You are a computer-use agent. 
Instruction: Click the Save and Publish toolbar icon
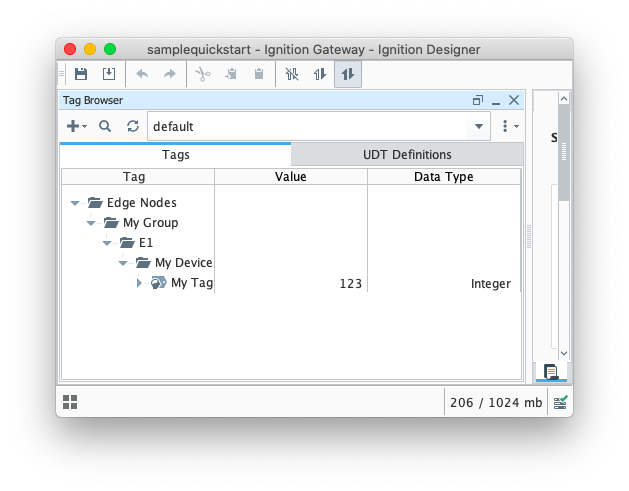pos(108,74)
